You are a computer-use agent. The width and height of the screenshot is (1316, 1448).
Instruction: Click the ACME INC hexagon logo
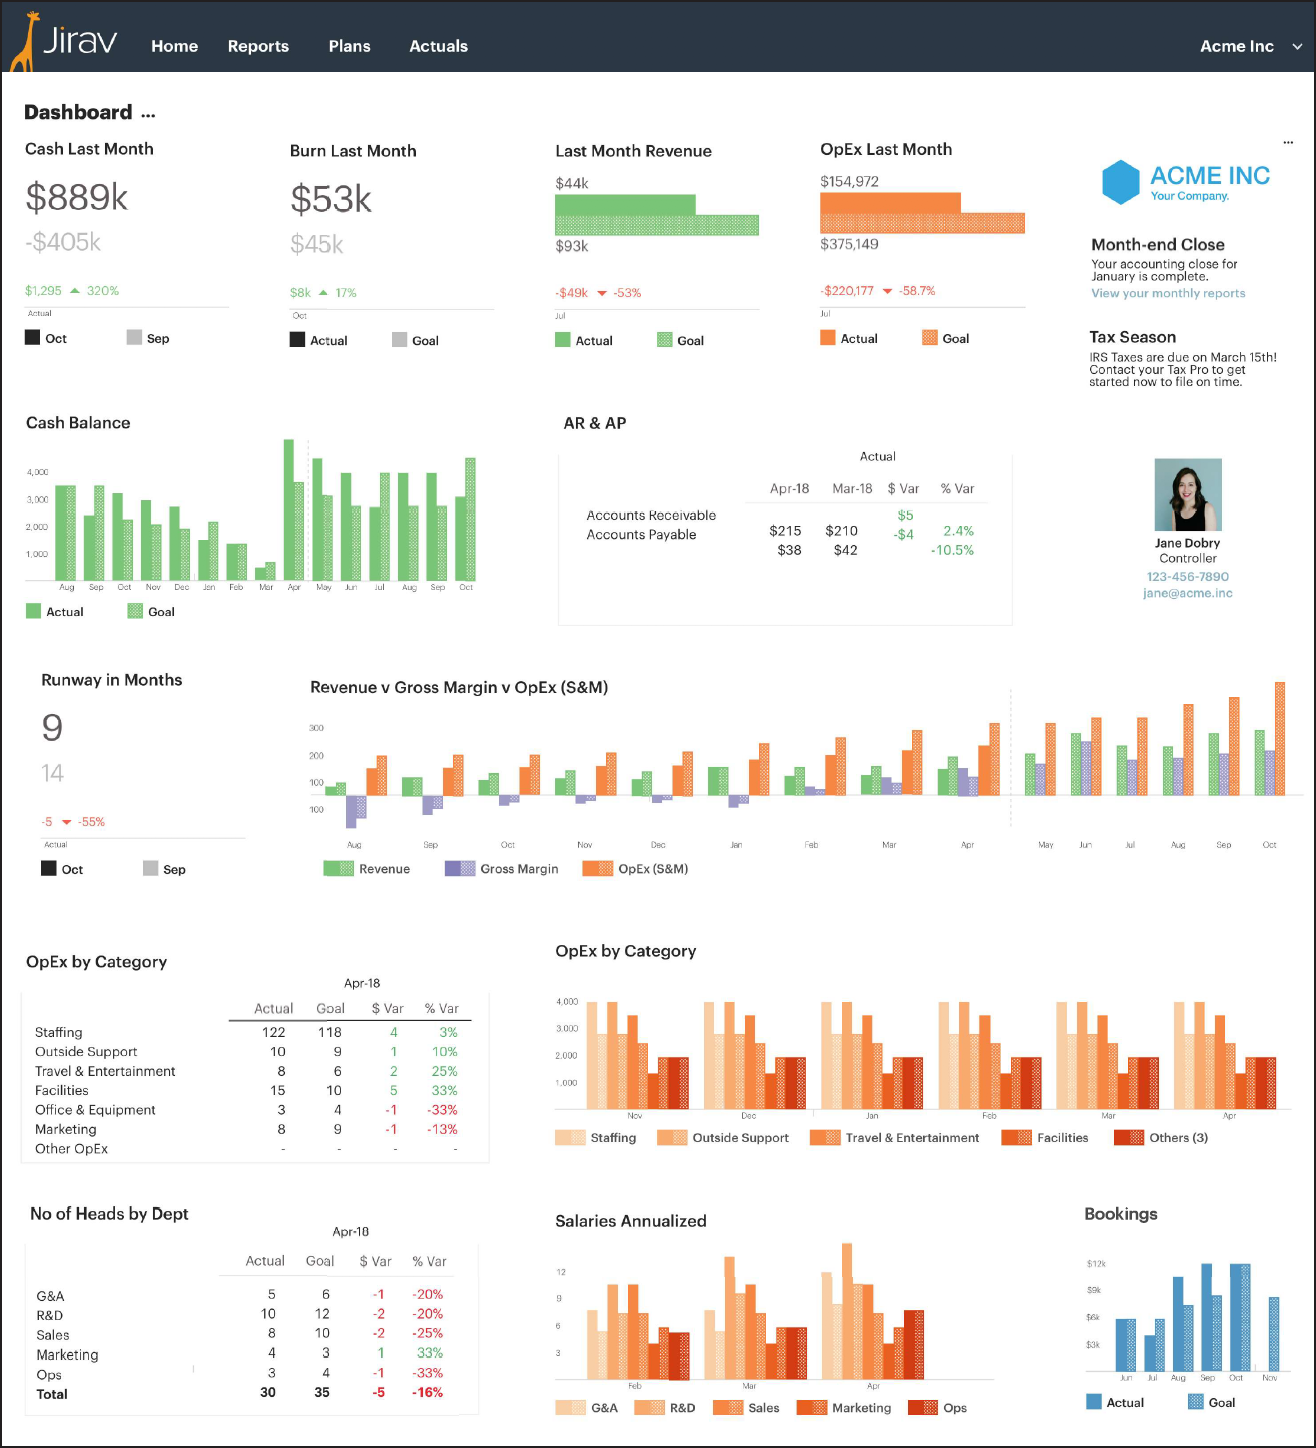point(1120,182)
